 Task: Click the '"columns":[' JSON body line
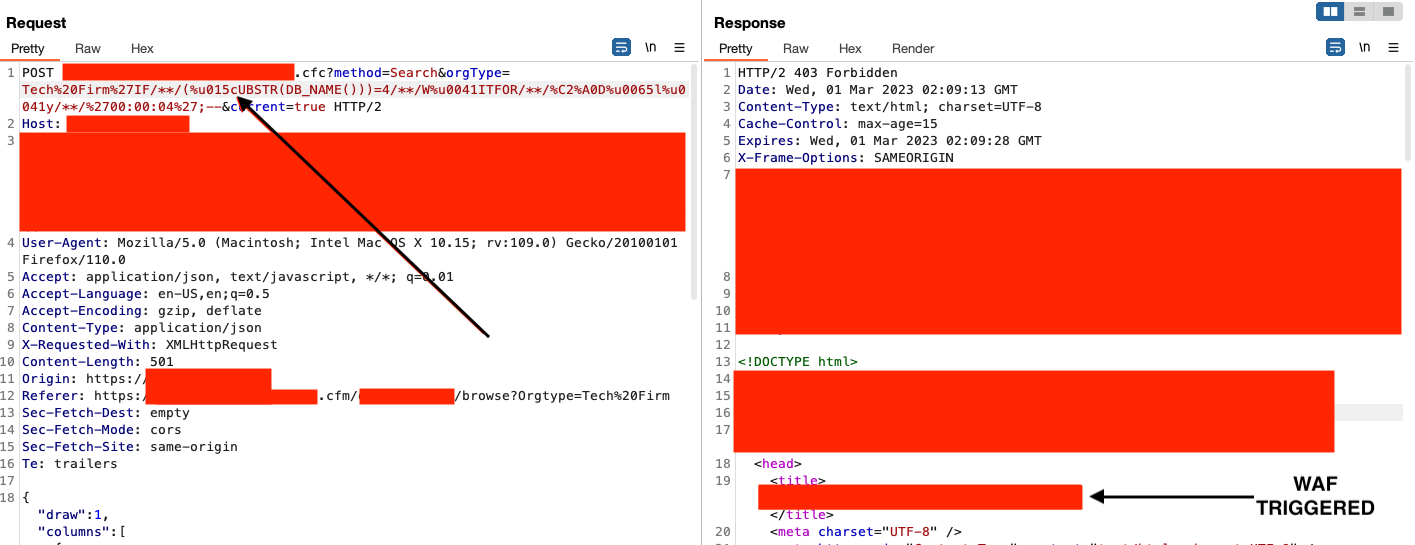tap(81, 532)
